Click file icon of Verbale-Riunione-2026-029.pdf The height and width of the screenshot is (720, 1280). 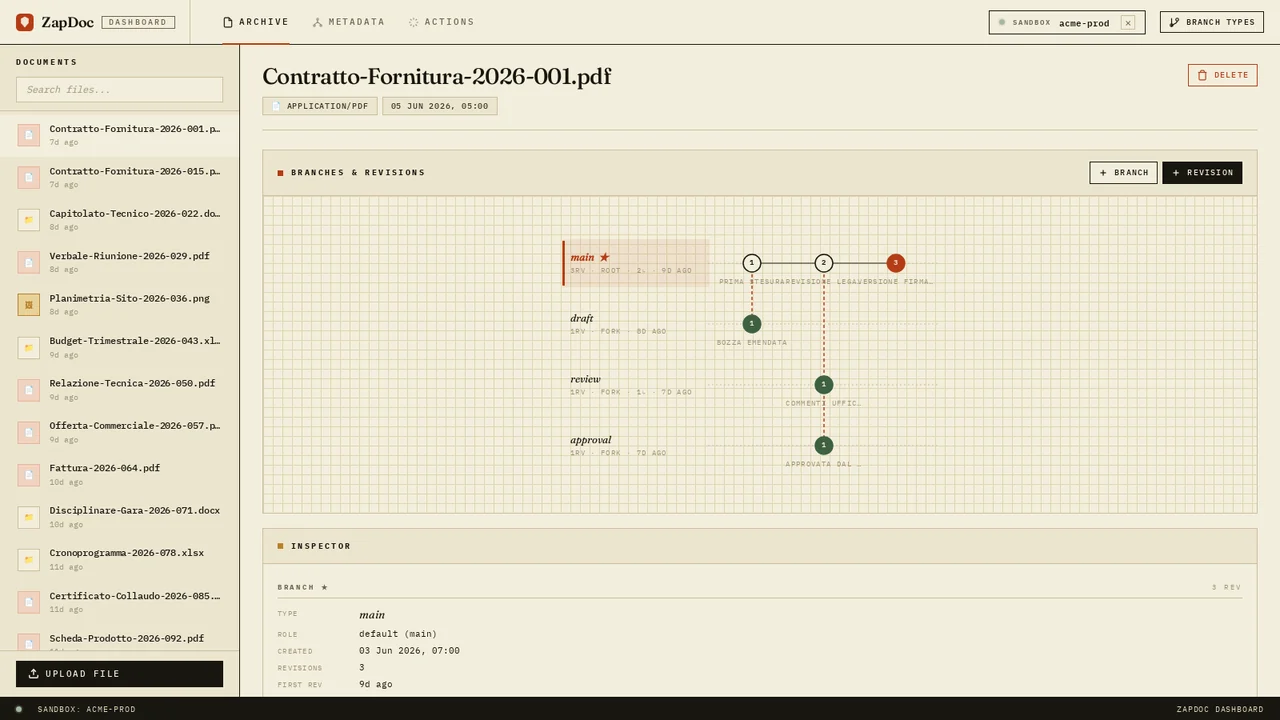tap(29, 262)
